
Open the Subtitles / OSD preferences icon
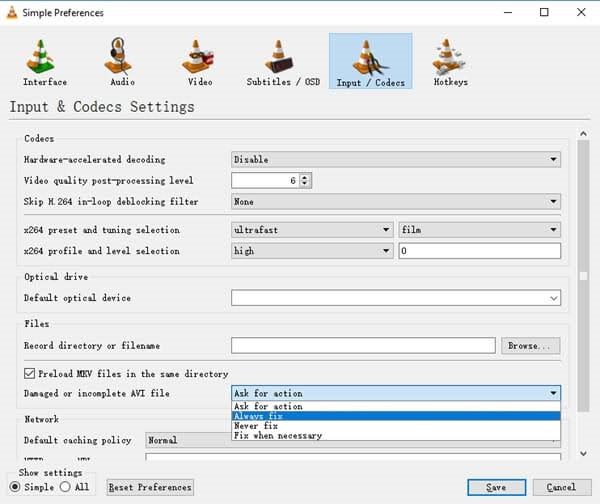(280, 57)
